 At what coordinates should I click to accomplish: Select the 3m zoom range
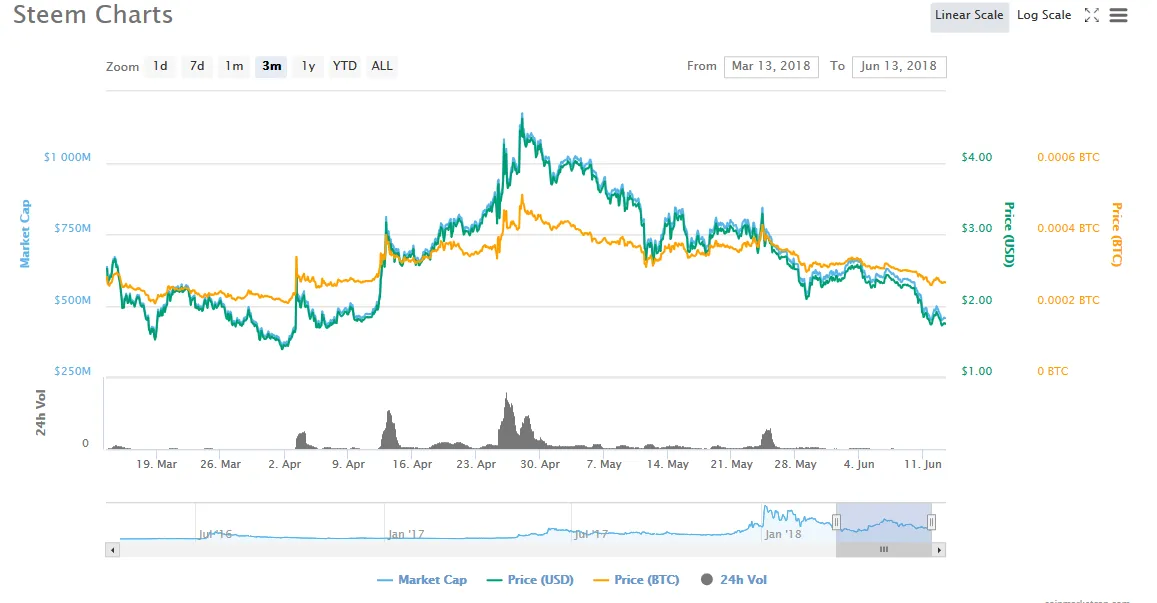(272, 66)
